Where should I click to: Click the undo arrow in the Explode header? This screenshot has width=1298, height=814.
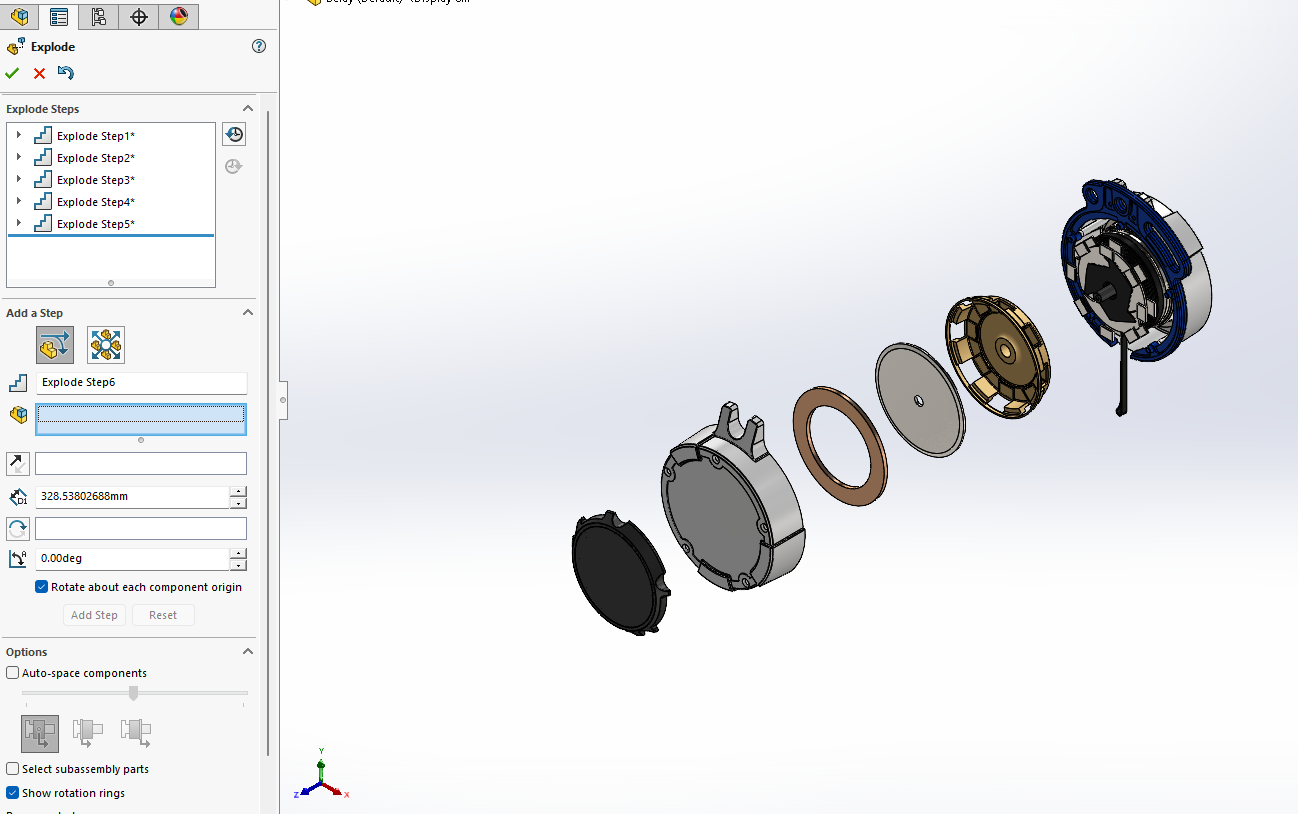tap(65, 72)
